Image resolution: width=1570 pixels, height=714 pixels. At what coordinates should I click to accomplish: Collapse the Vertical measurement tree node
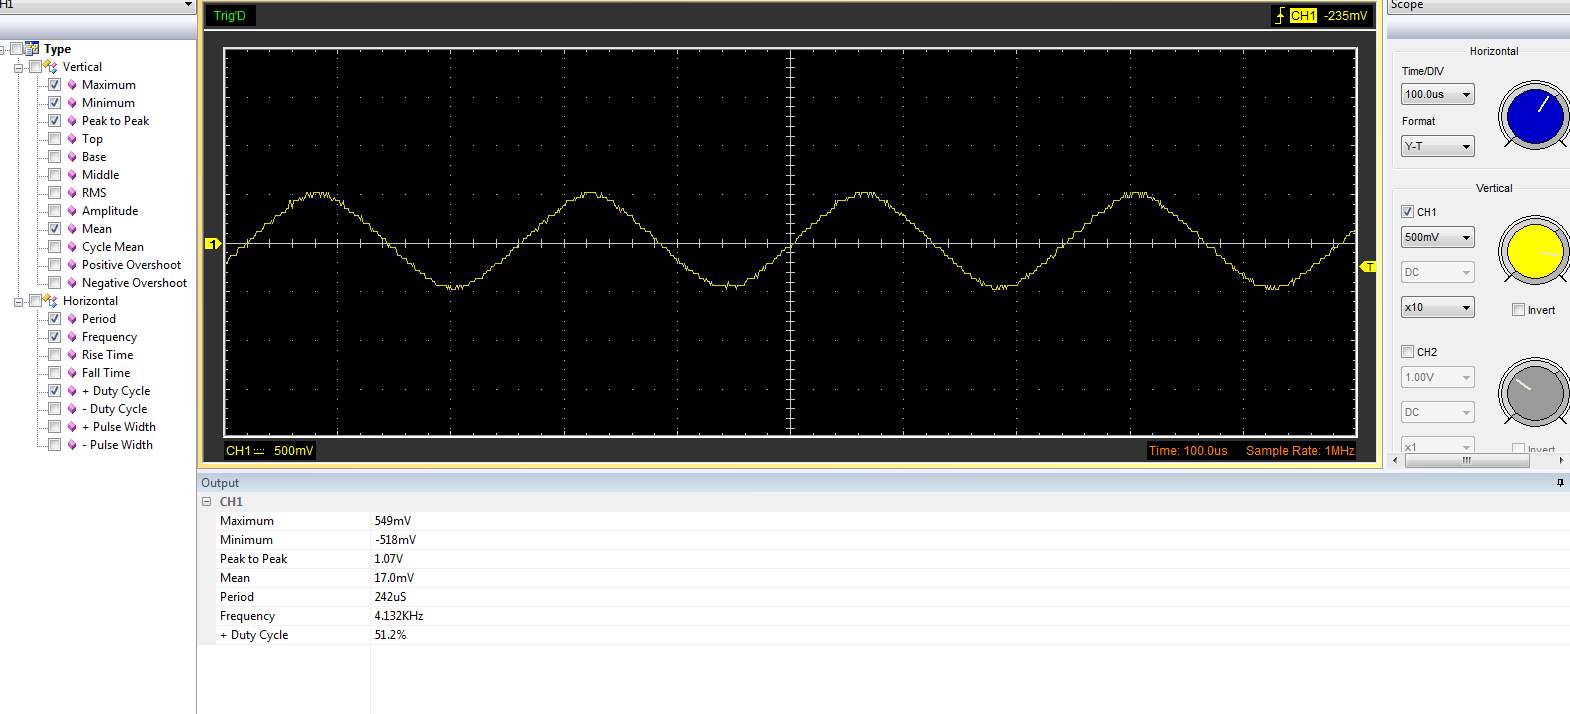18,68
